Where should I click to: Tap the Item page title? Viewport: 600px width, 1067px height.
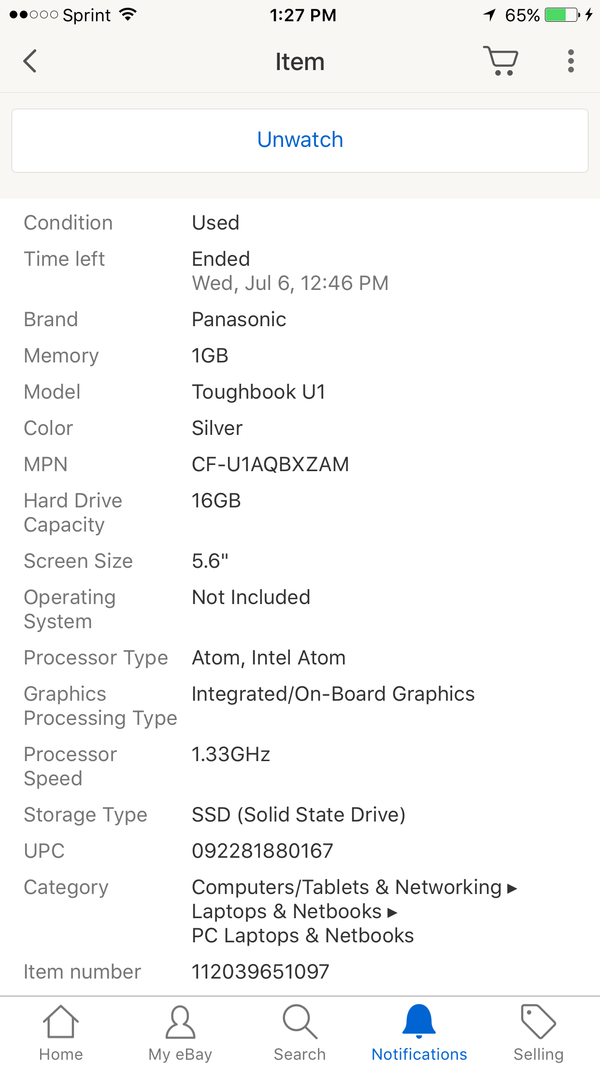coord(300,62)
